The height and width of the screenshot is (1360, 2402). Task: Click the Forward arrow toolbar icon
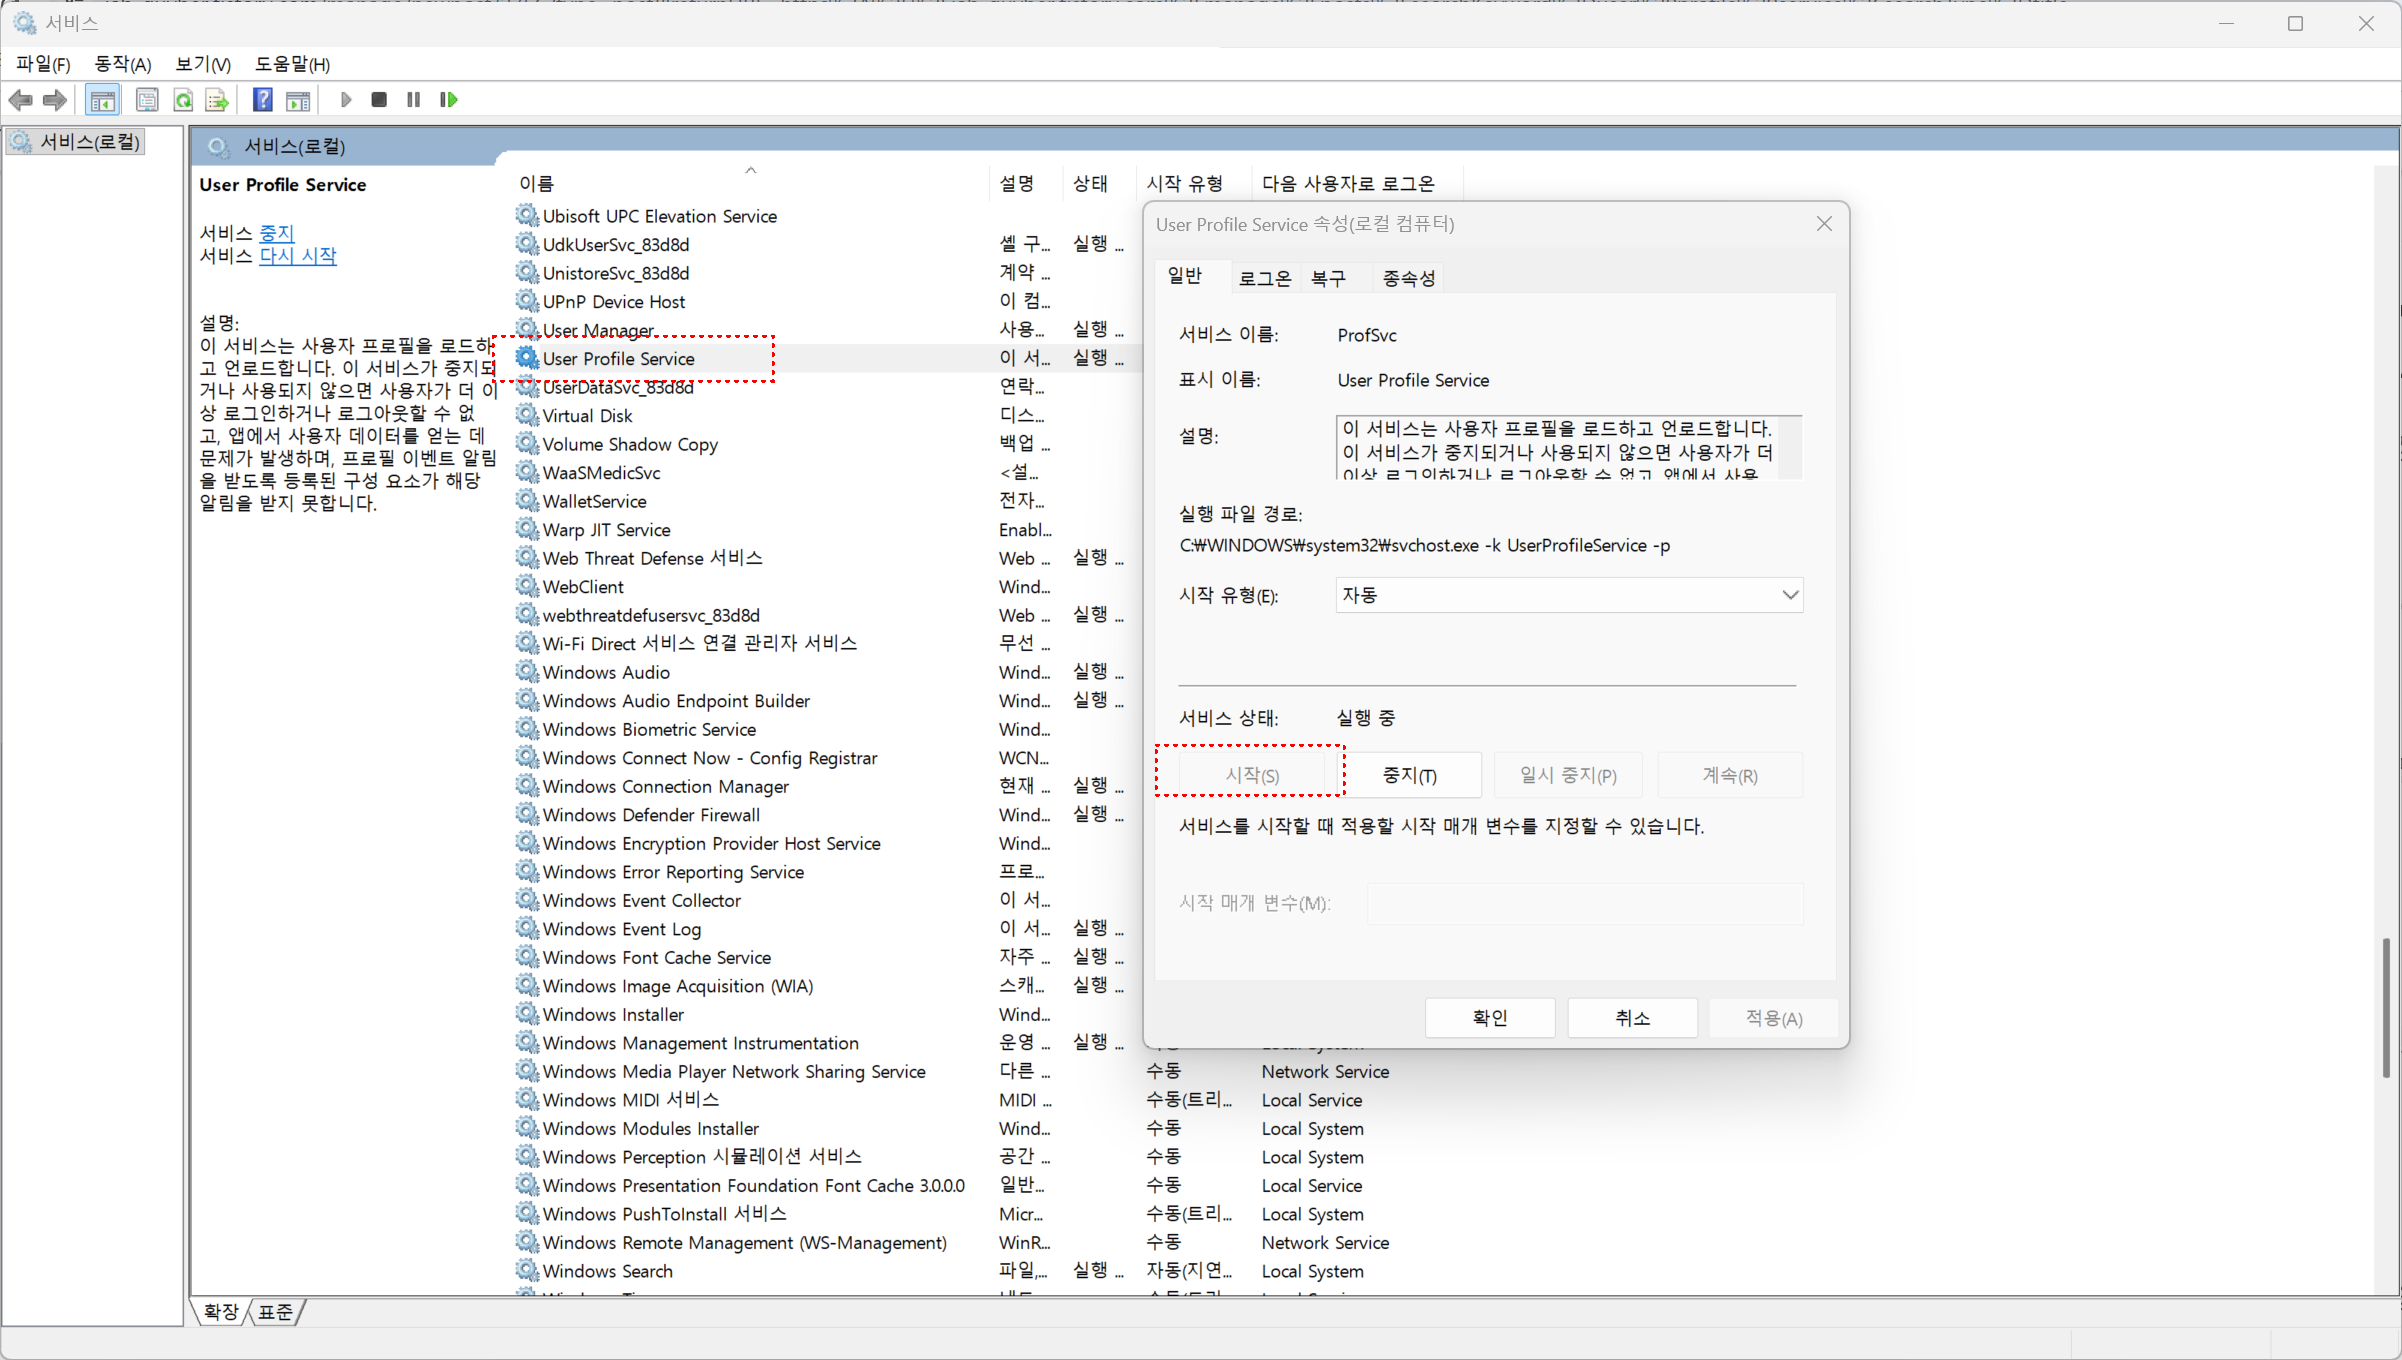click(56, 100)
